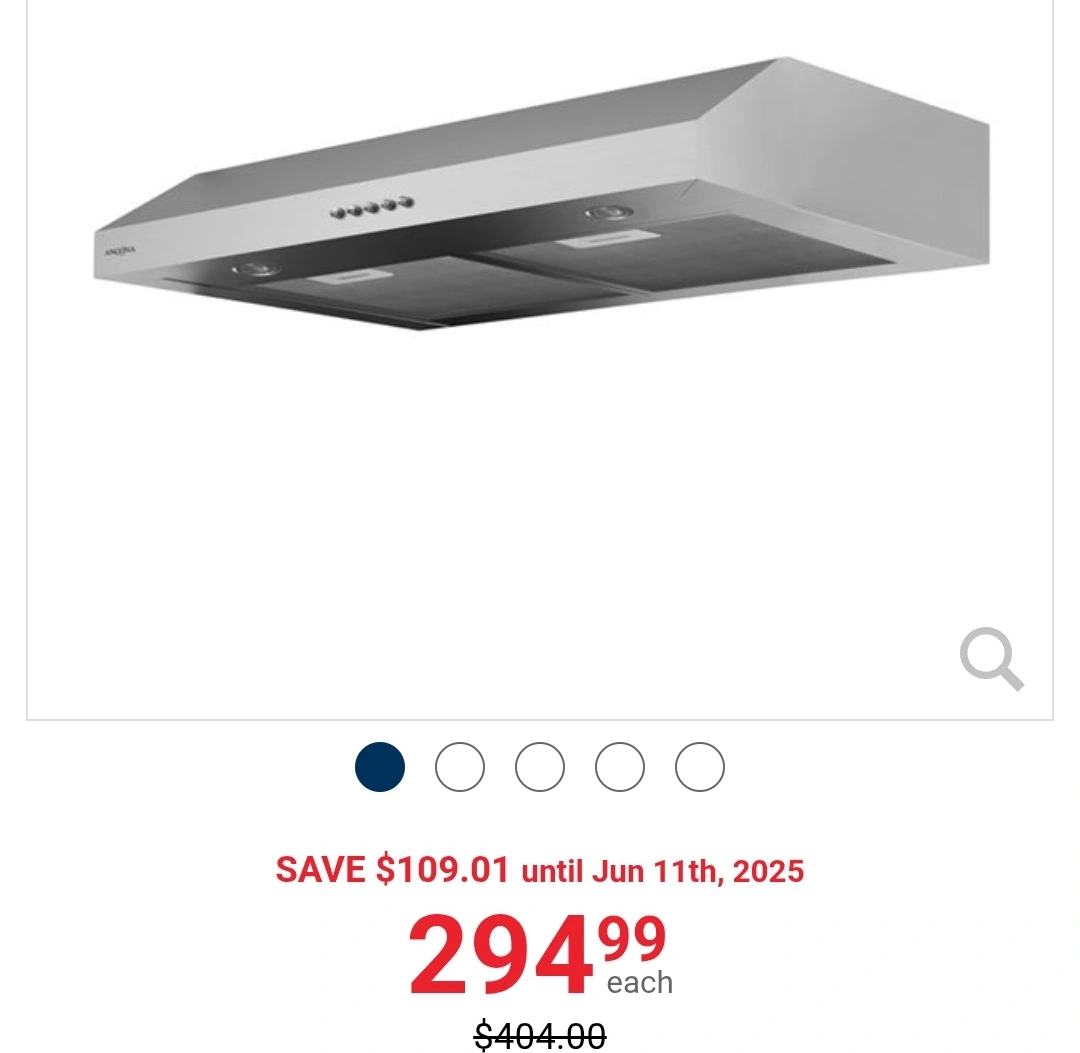
Task: Click the row of control knobs on hood
Action: click(372, 207)
